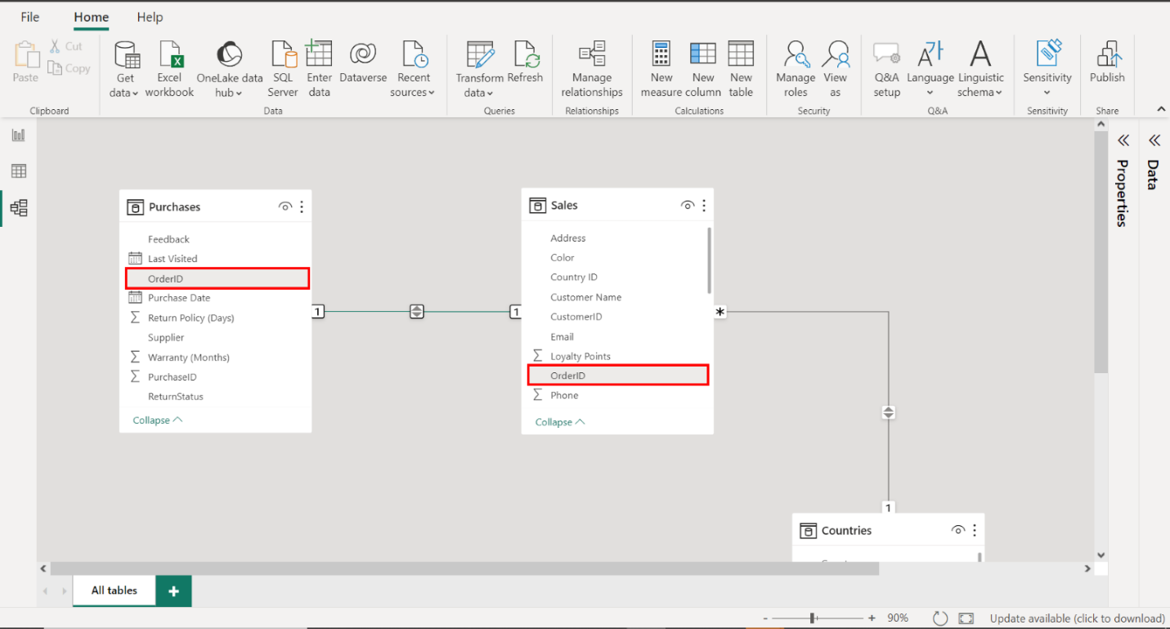
Task: Add a new layout tab with plus button
Action: click(174, 591)
